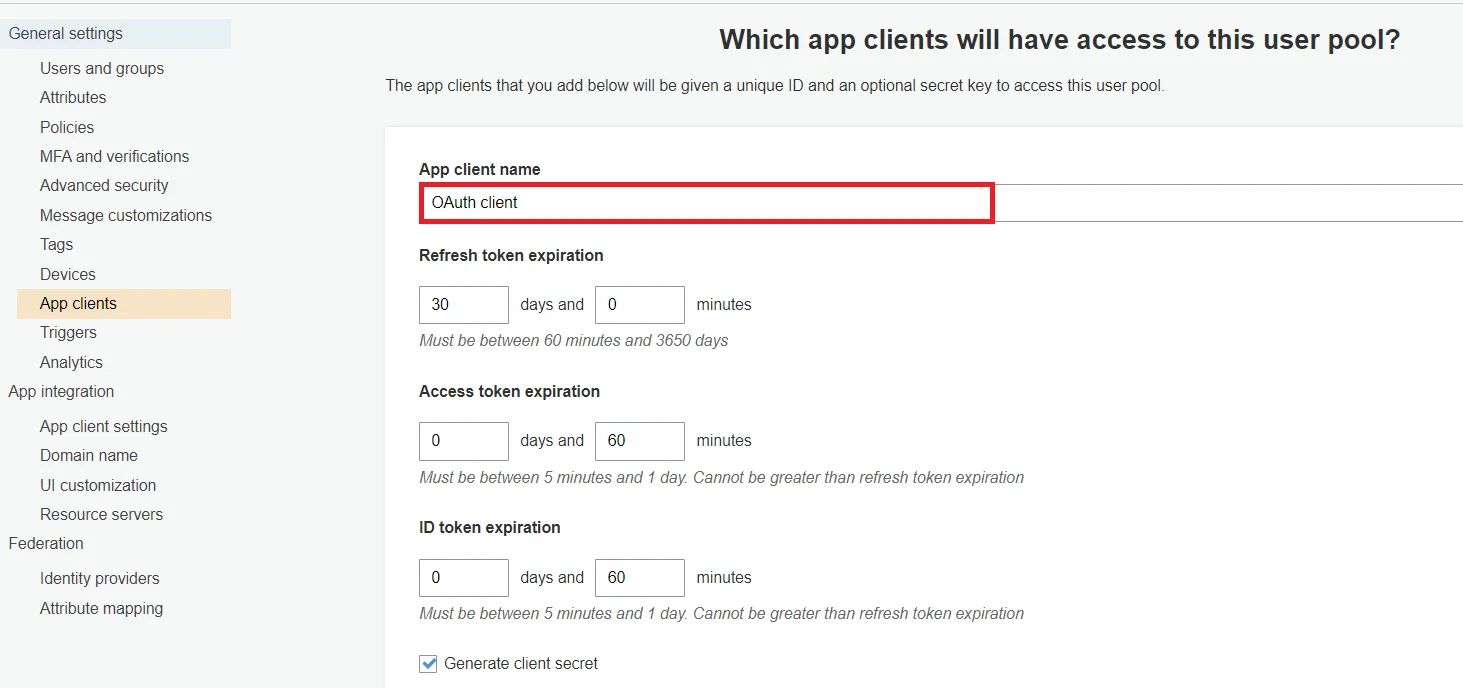Select Advanced security in sidebar
The height and width of the screenshot is (688, 1463).
[104, 186]
